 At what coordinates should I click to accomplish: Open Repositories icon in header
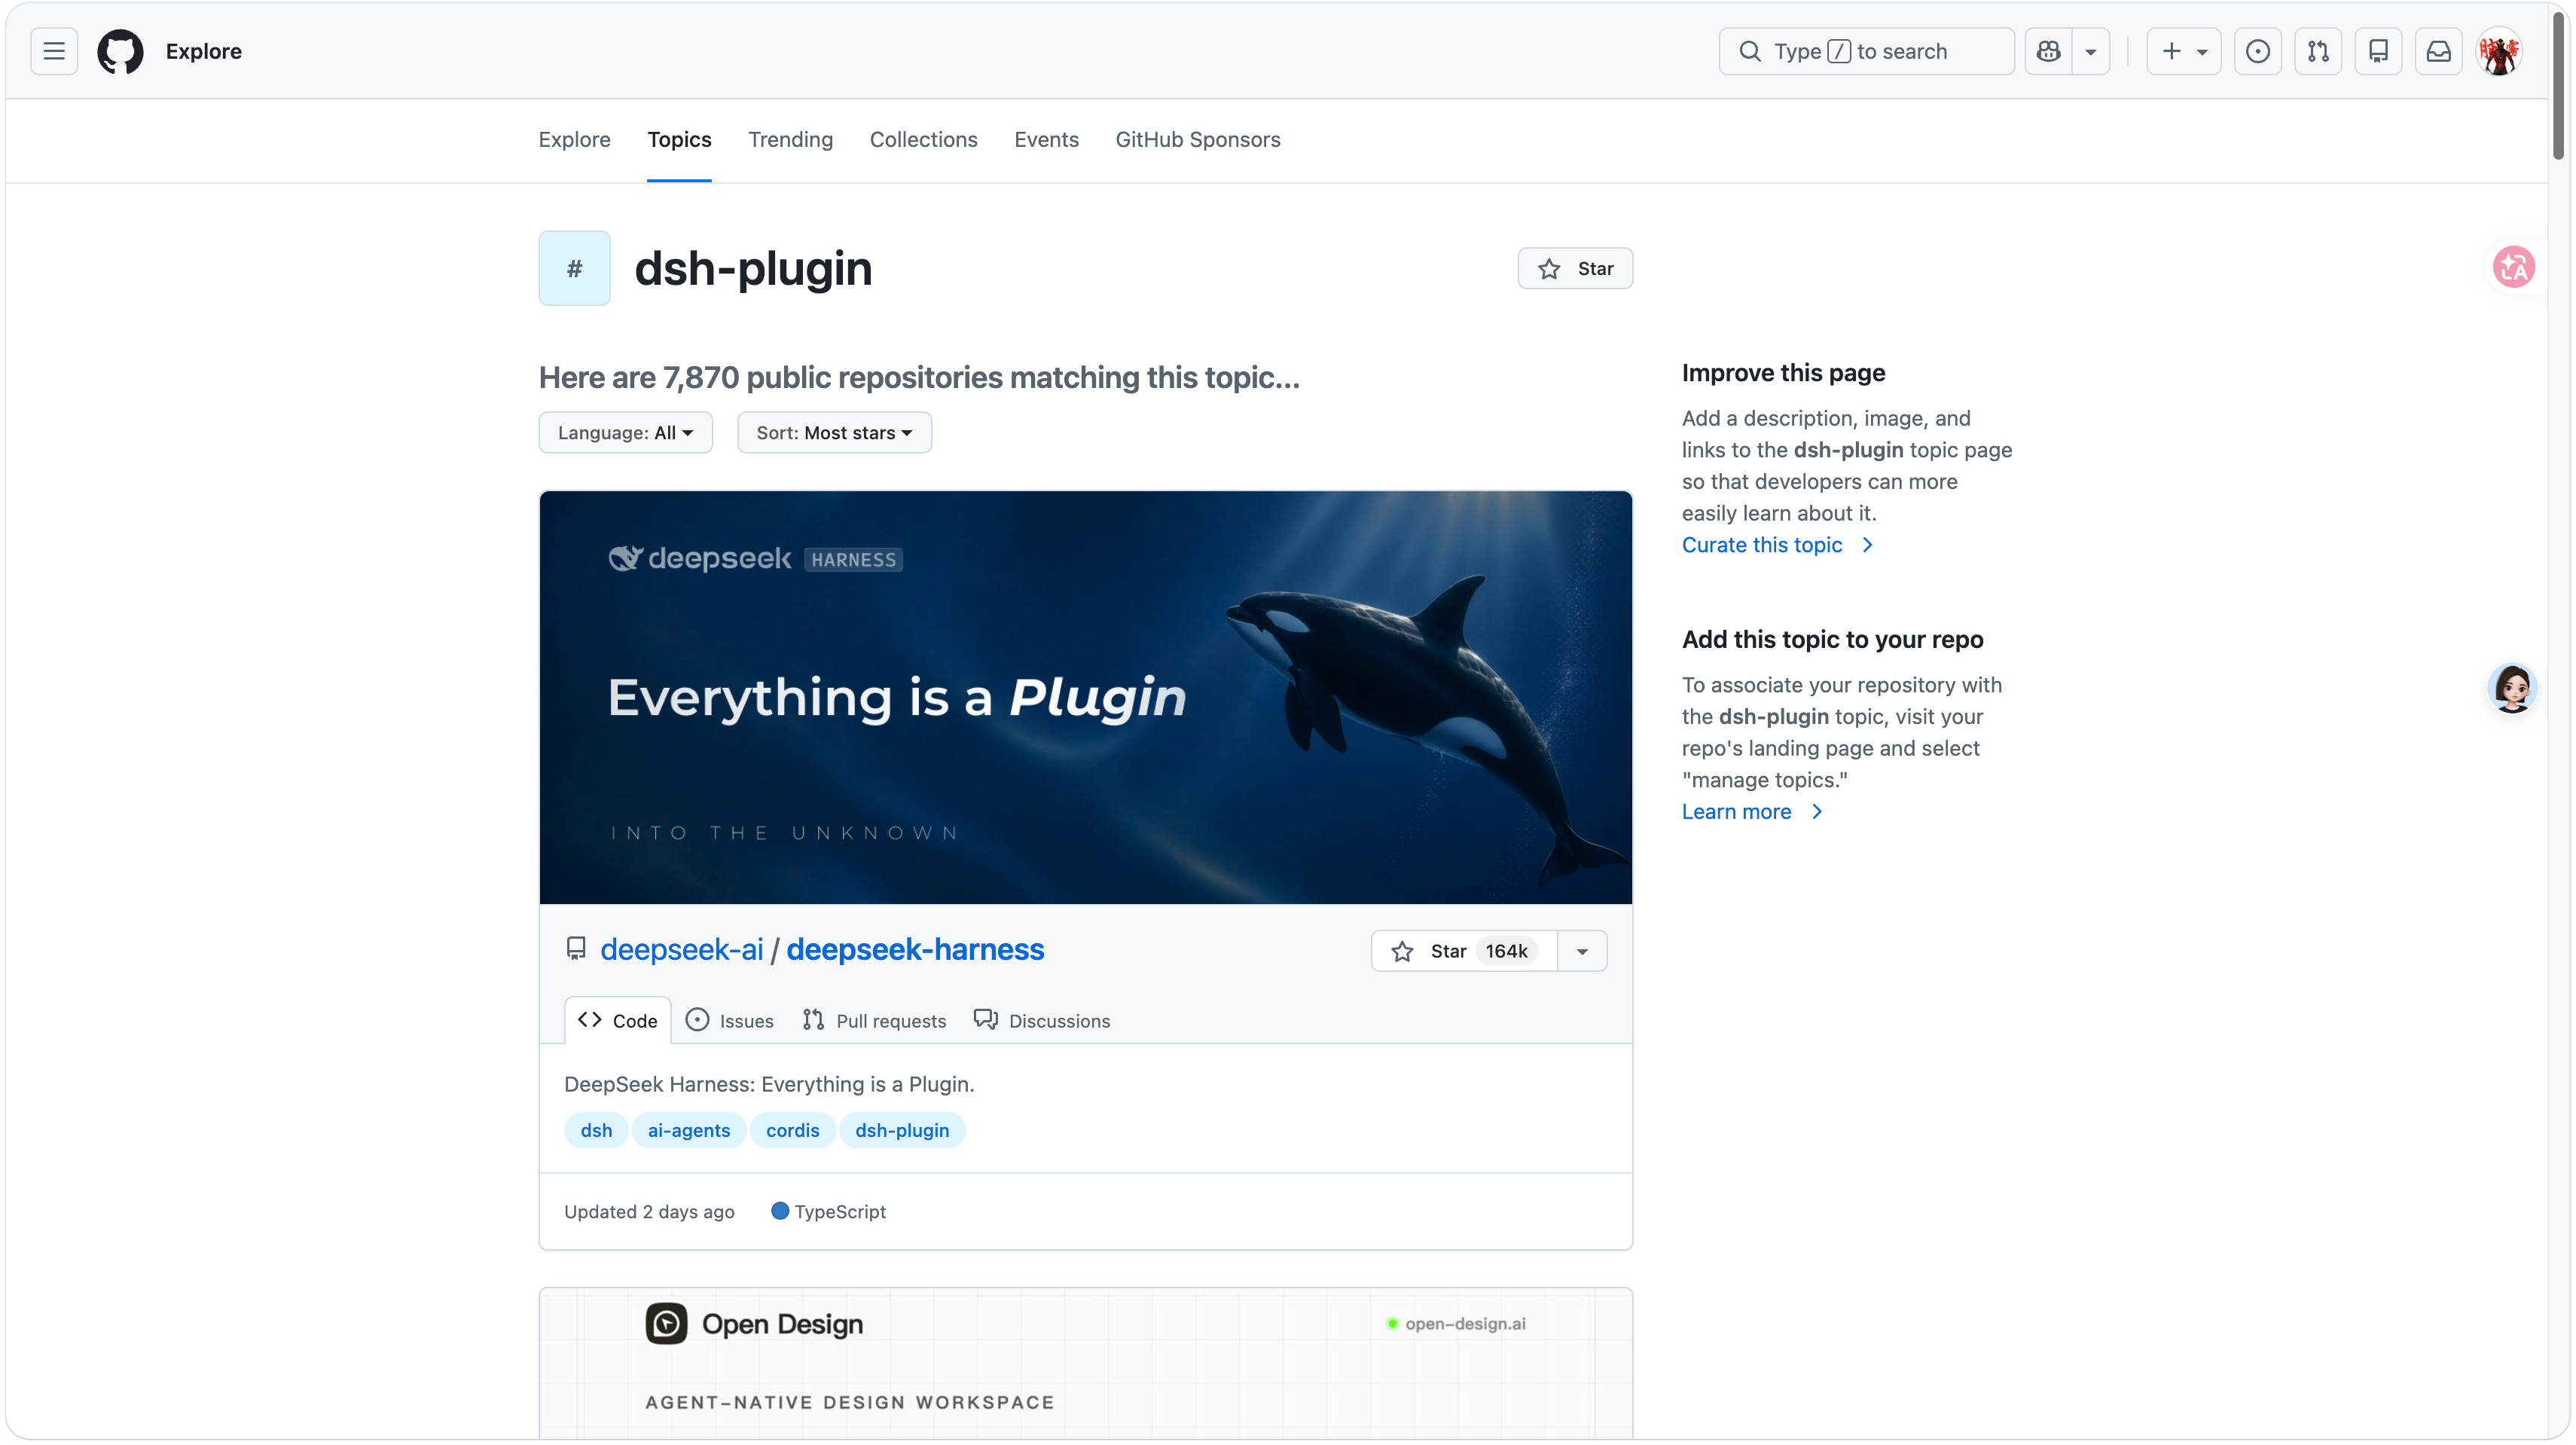point(2379,51)
